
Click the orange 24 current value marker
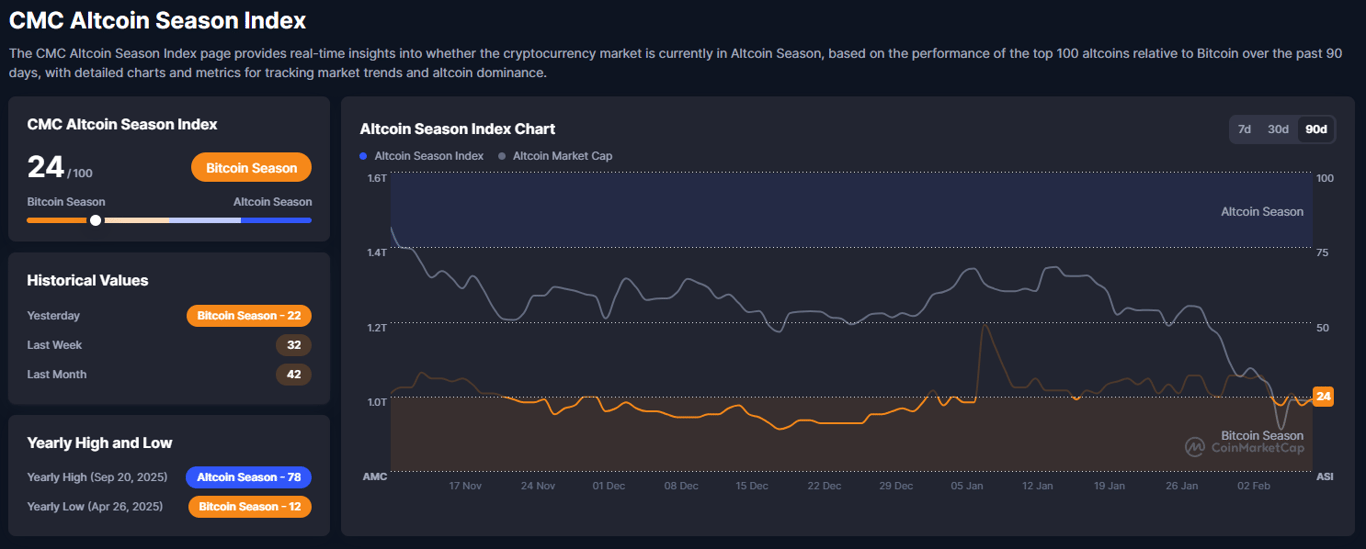1323,397
